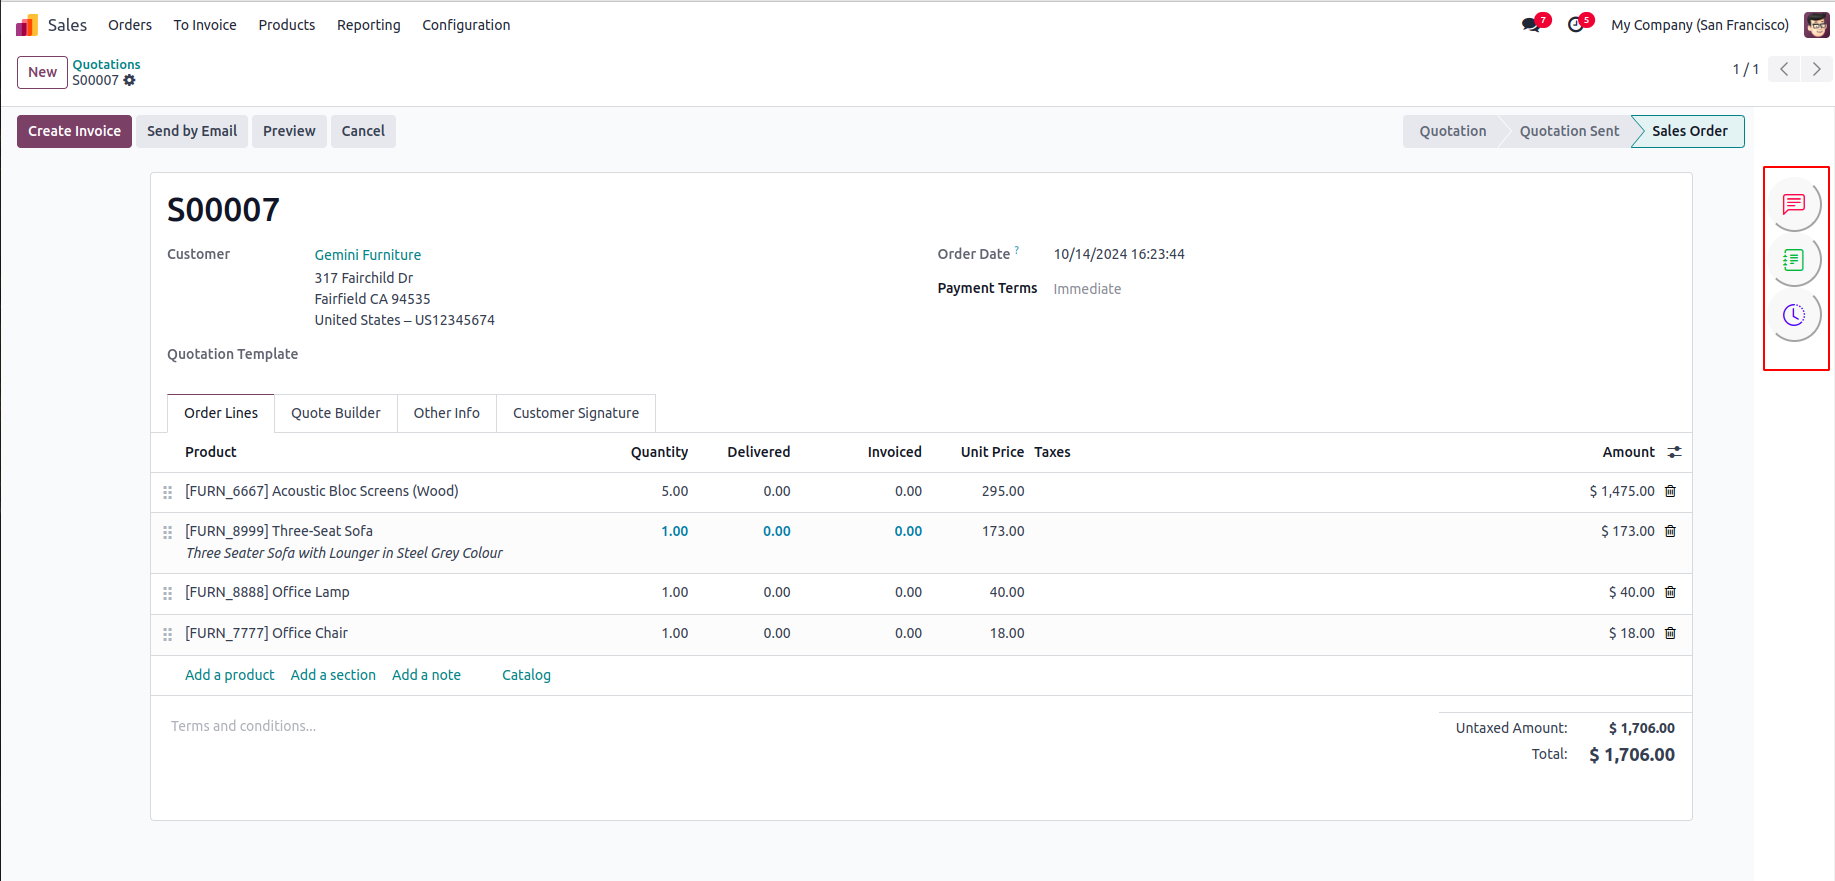Screen dimensions: 1835x881
Task: Go to the previous record arrow
Action: [1784, 69]
